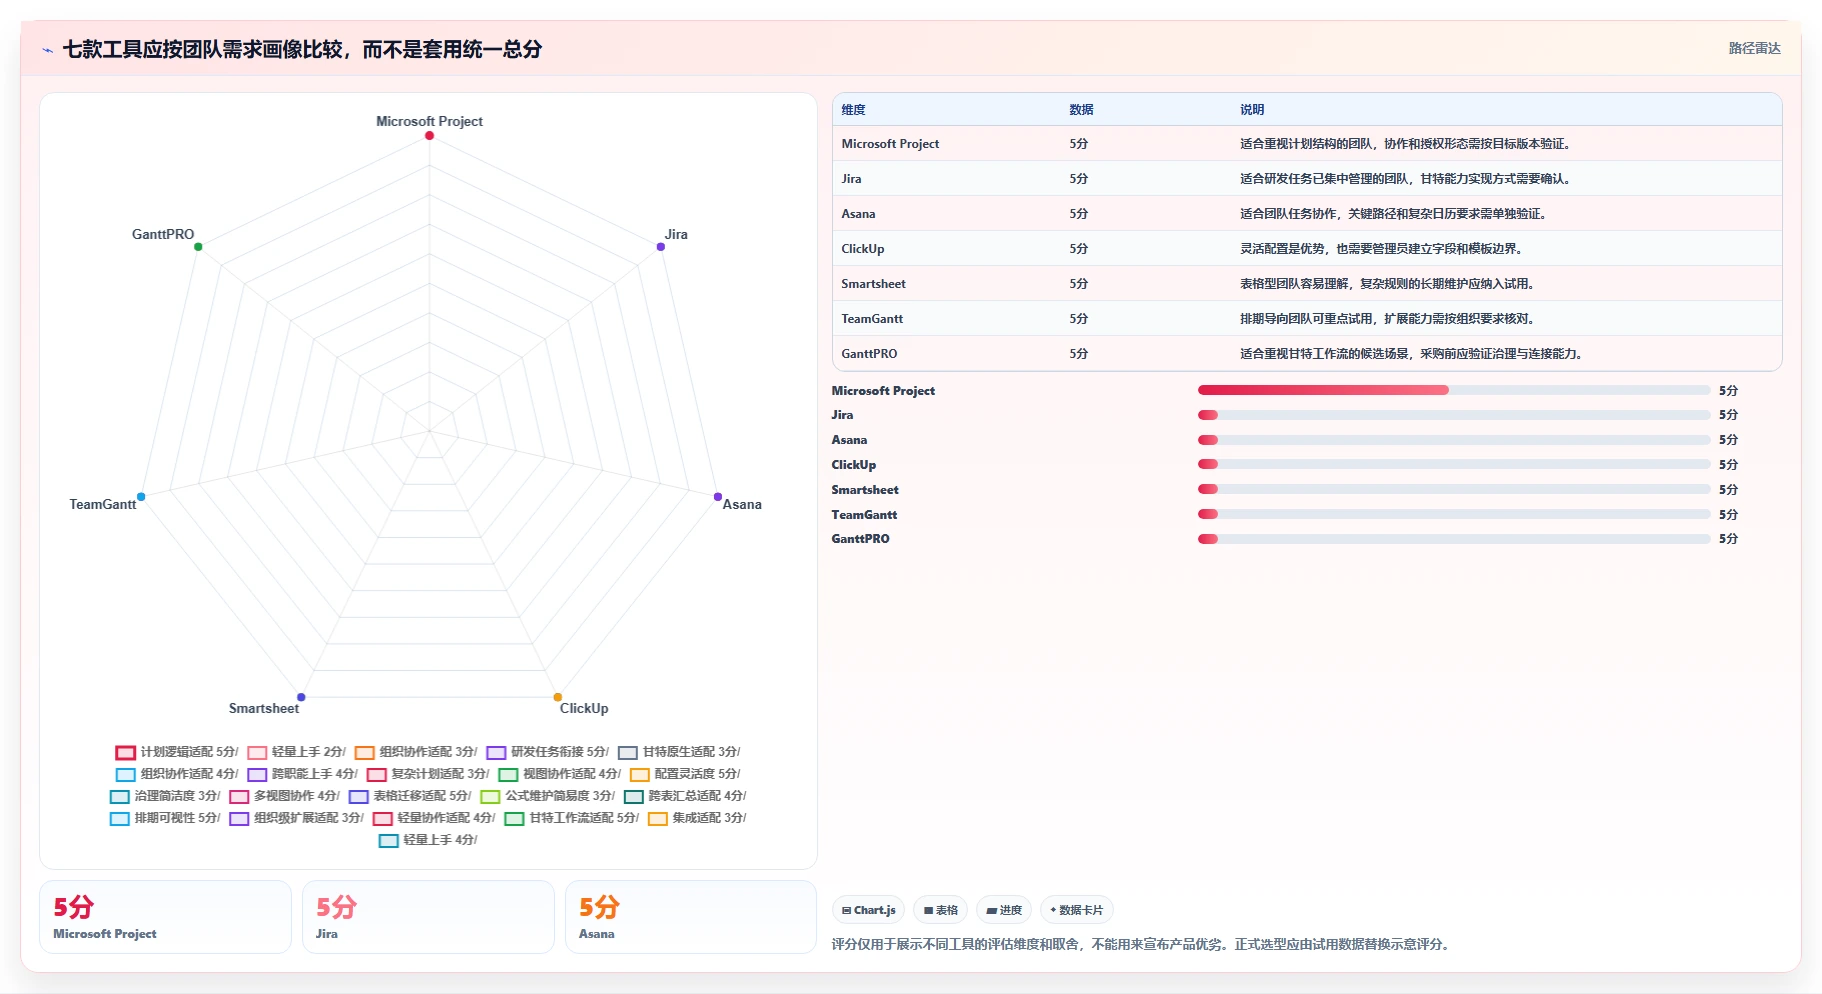Hide the 治理简洁度 3分 dataset in legend
The image size is (1822, 994).
pyautogui.click(x=164, y=796)
